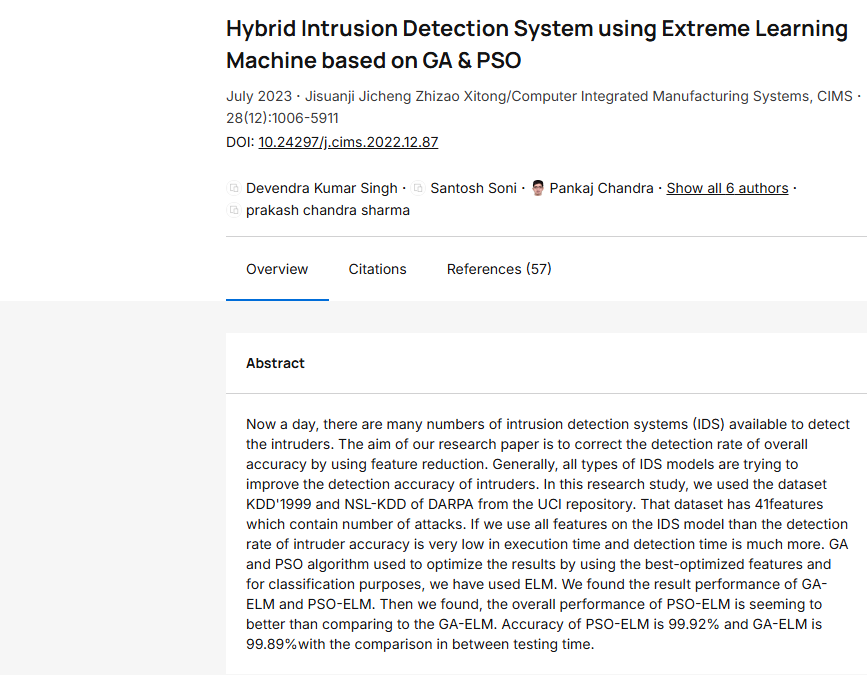View the References (57) tab
The image size is (867, 675).
[499, 269]
